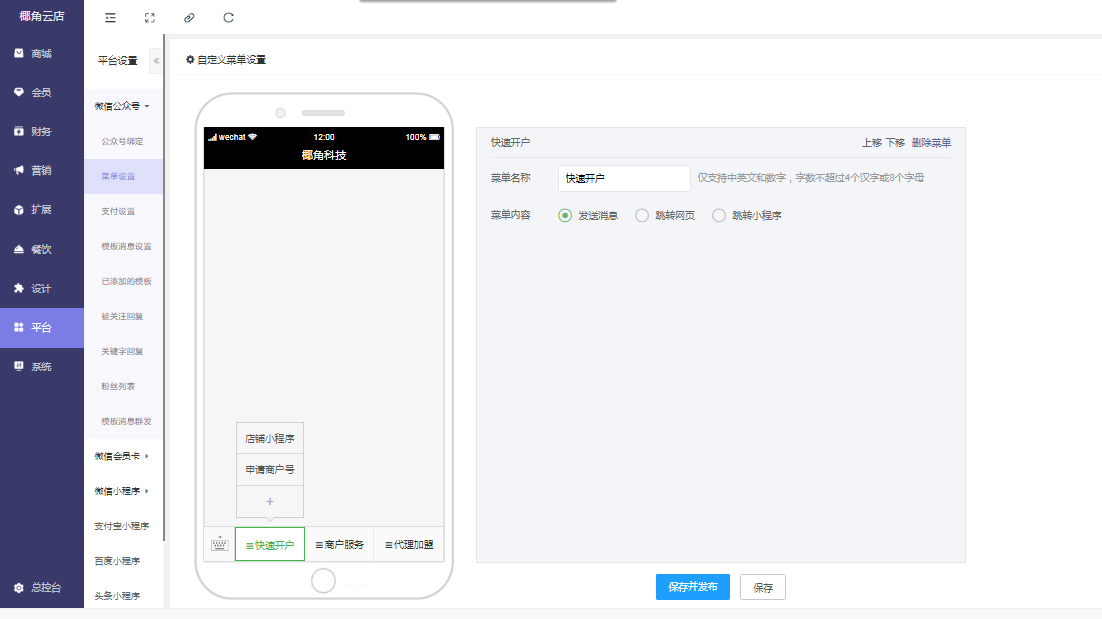The width and height of the screenshot is (1102, 619).
Task: Click the 设计 puzzle icon
Action: [x=19, y=288]
